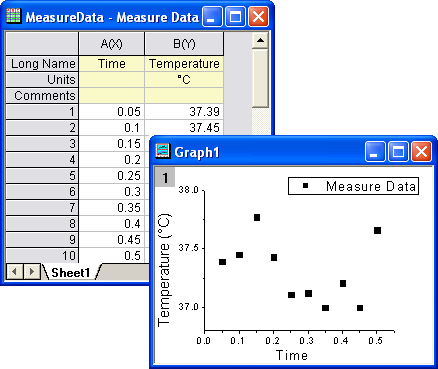
Task: Click the Time cell with value 0.1
Action: [112, 128]
